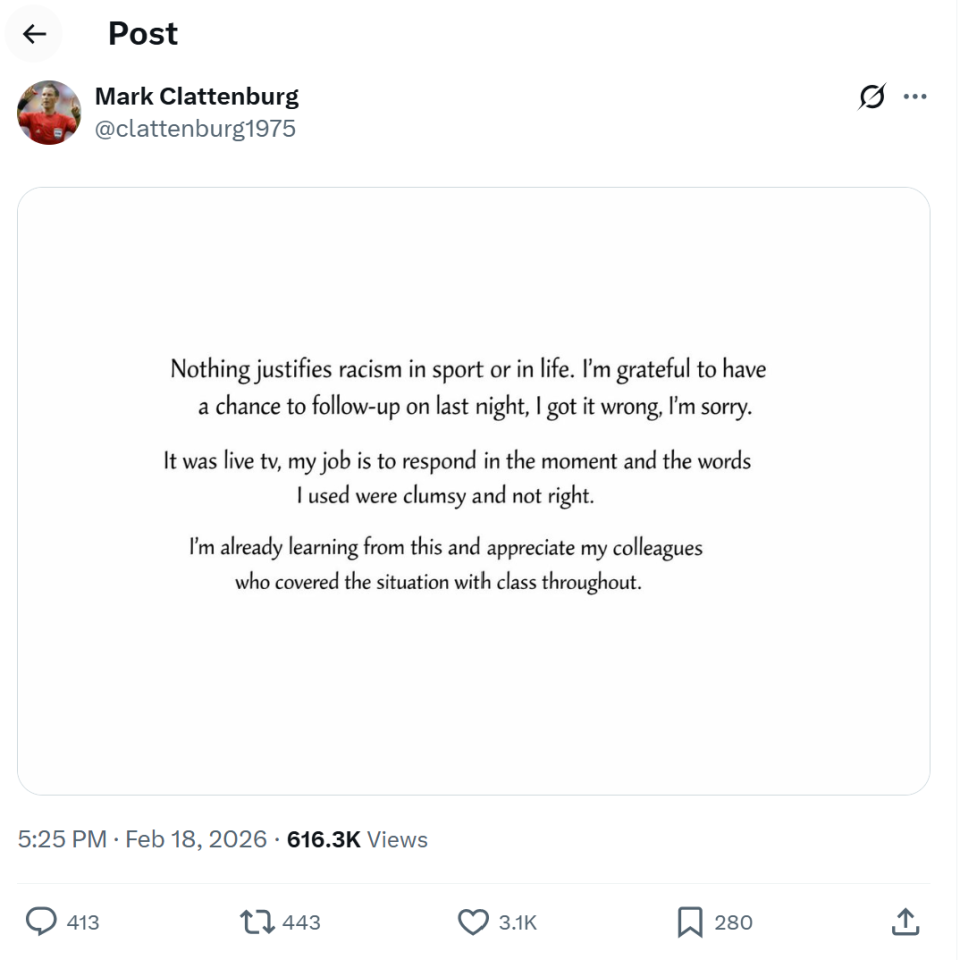The image size is (960, 960).
Task: Click the 413 replies count
Action: 83,922
